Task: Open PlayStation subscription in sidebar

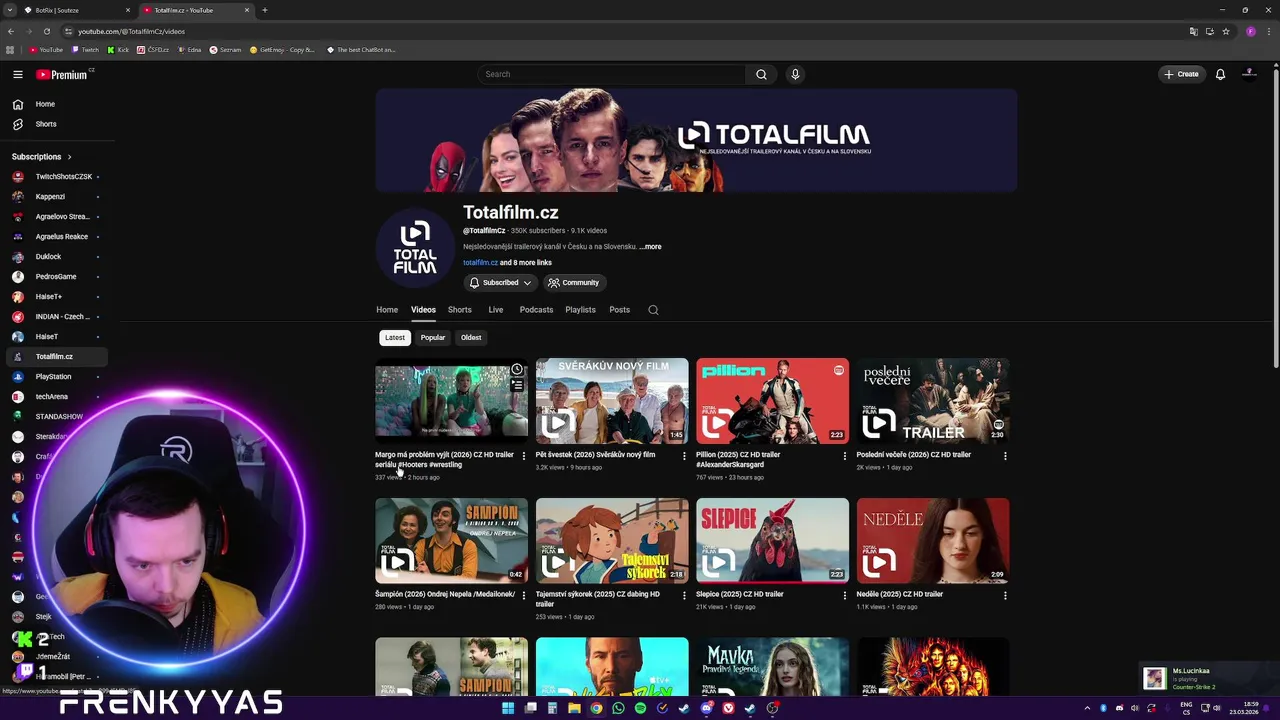Action: pos(55,377)
